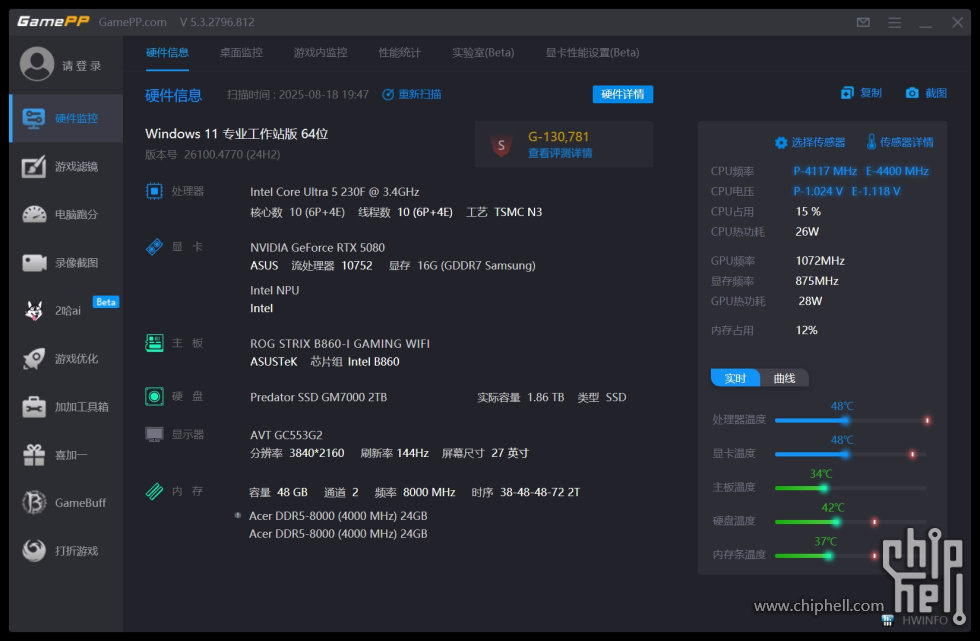Screen dimensions: 980x641
Task: Click the Windows 11 专业工作站版 64位 text
Action: (237, 134)
